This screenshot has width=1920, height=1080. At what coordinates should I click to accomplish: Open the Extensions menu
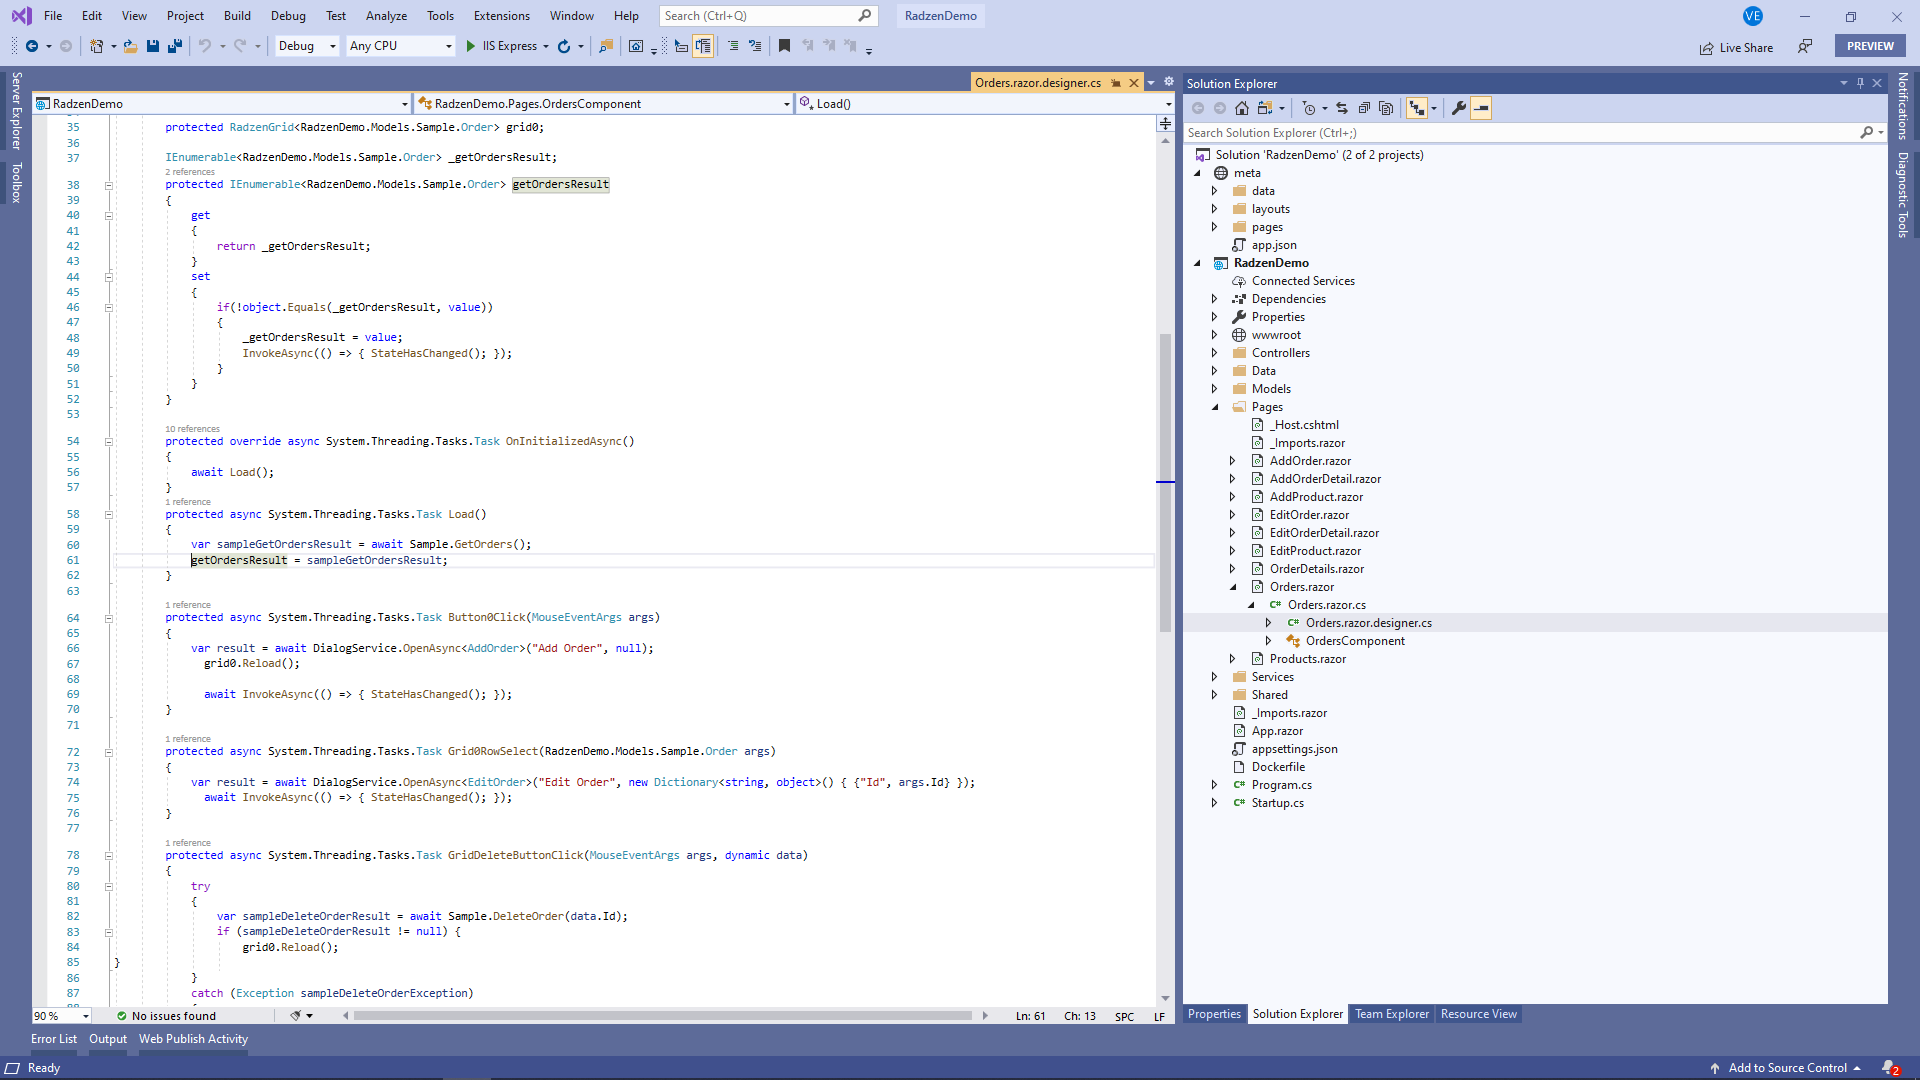(502, 16)
